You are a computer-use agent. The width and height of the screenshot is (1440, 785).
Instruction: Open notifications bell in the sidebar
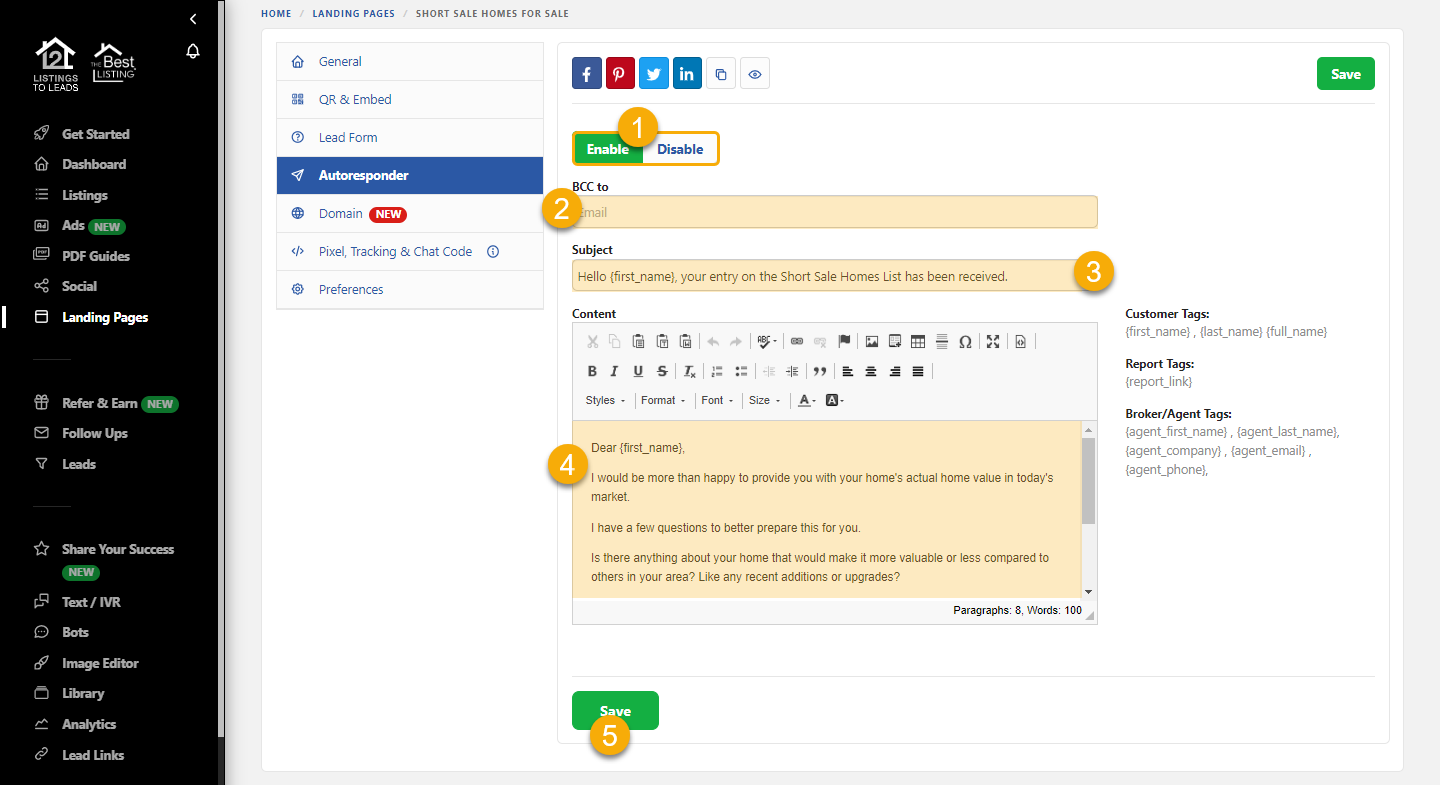pyautogui.click(x=193, y=52)
